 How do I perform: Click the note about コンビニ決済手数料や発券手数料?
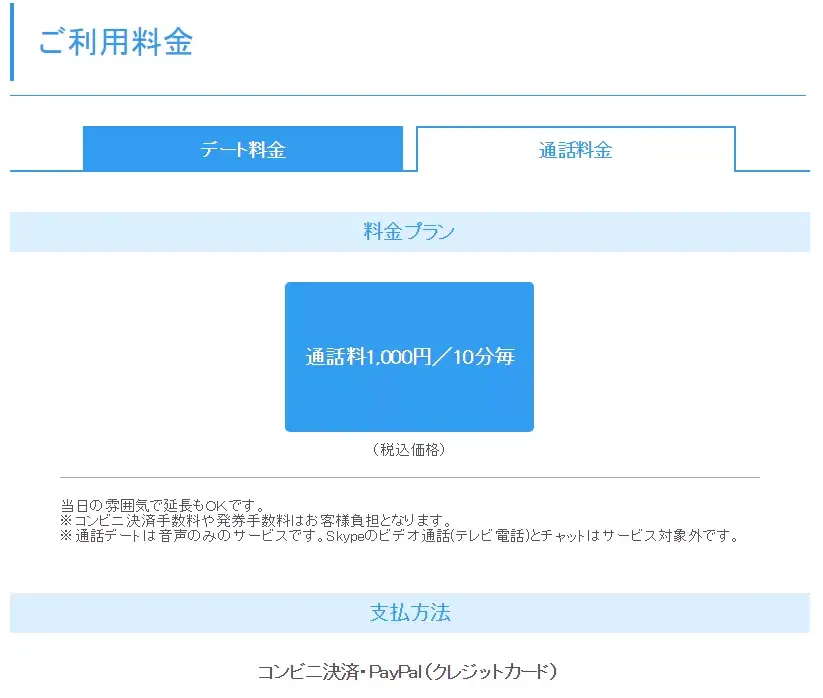click(256, 521)
